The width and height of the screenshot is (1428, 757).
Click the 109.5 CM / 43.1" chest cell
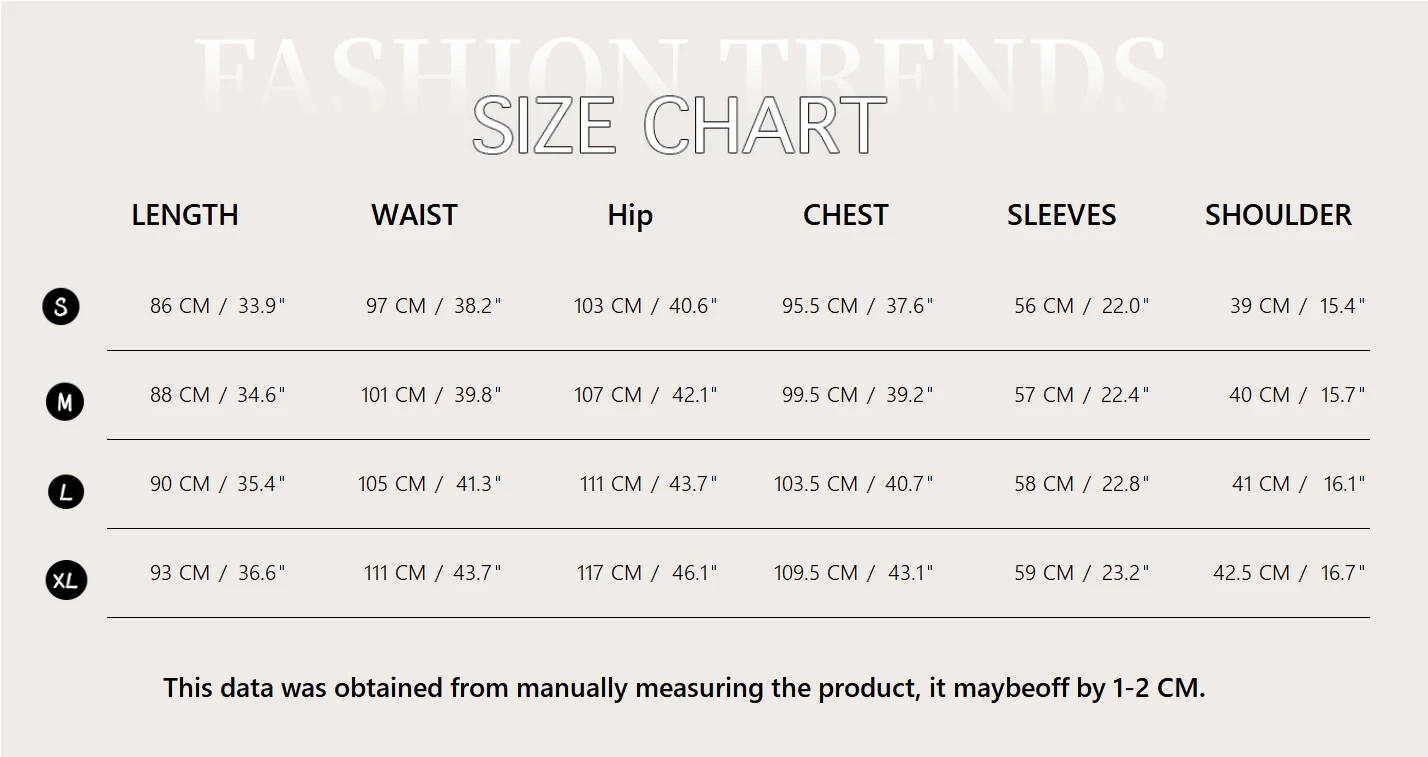pyautogui.click(x=853, y=573)
